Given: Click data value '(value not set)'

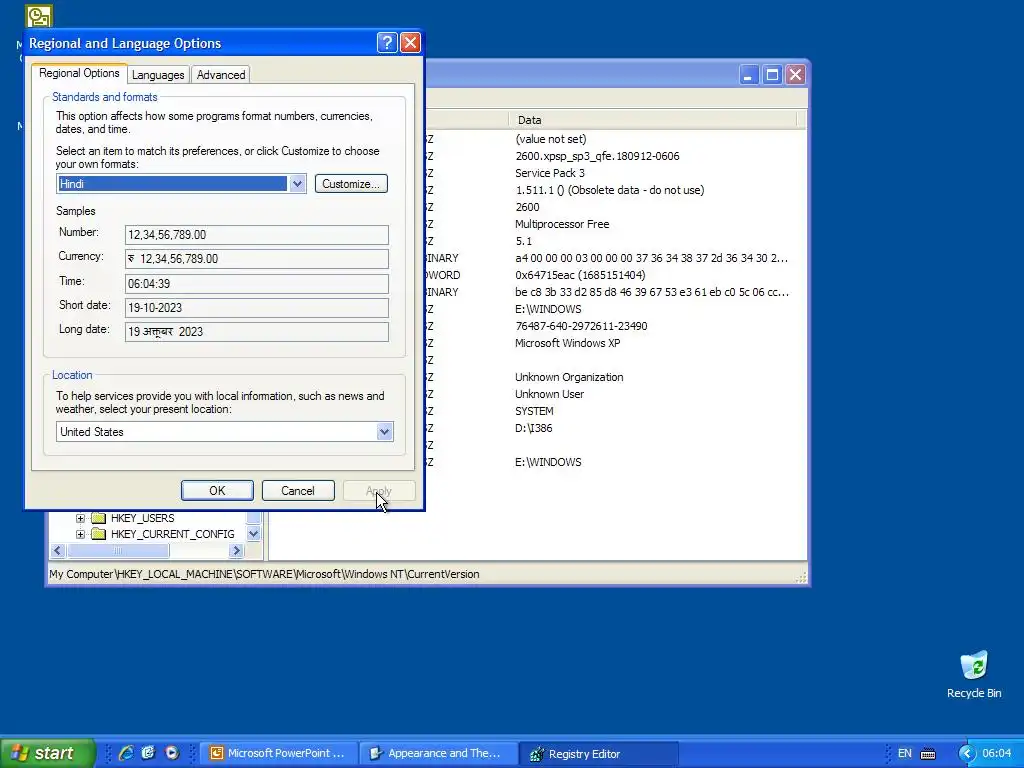Looking at the screenshot, I should tap(551, 139).
